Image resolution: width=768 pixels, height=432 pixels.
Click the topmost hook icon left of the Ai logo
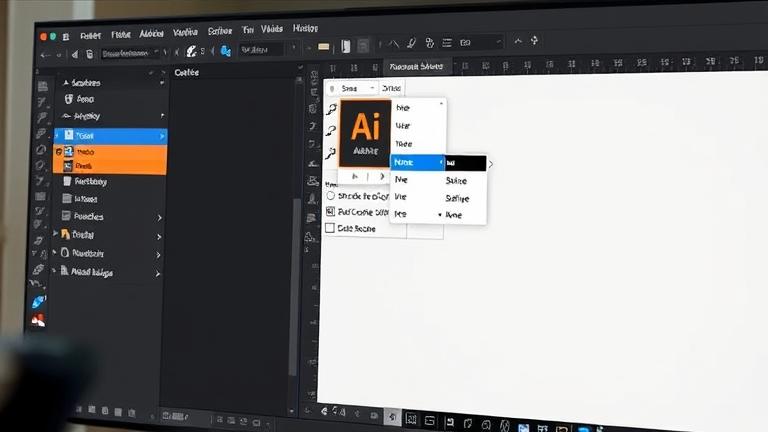pos(332,108)
